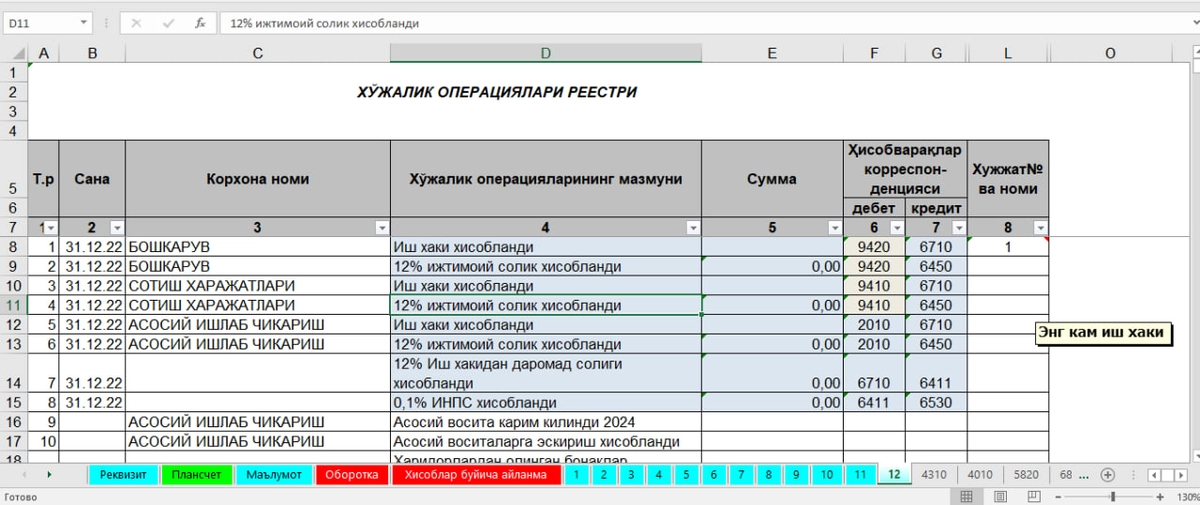This screenshot has height=505, width=1200.
Task: Select row 11 header
Action: click(14, 305)
